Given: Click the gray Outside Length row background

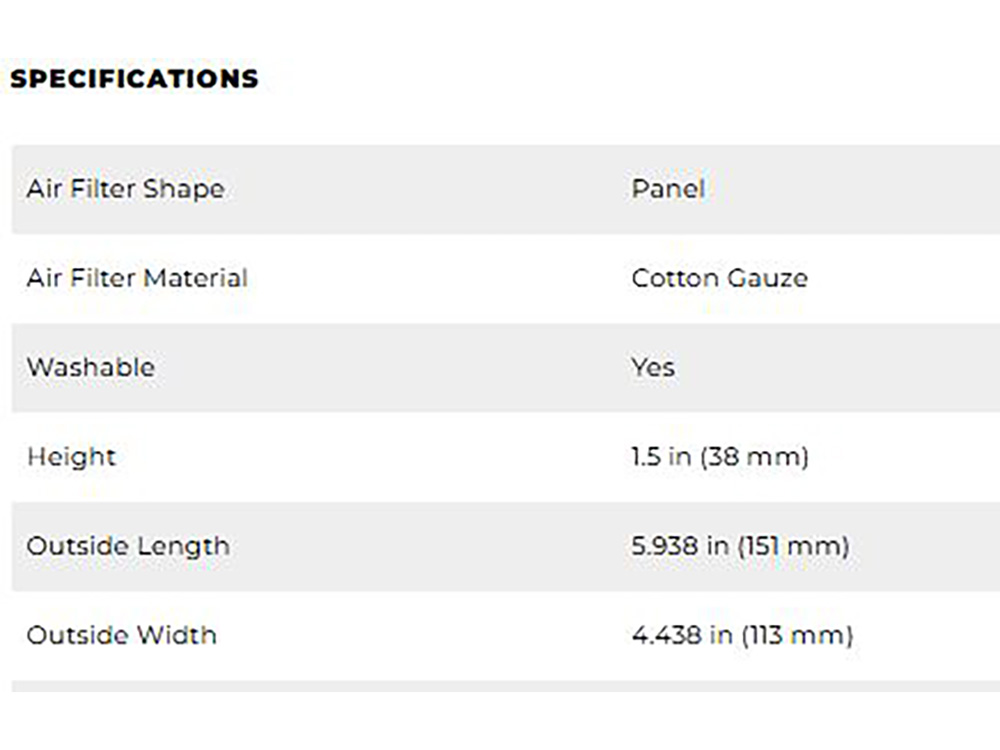Looking at the screenshot, I should point(506,547).
